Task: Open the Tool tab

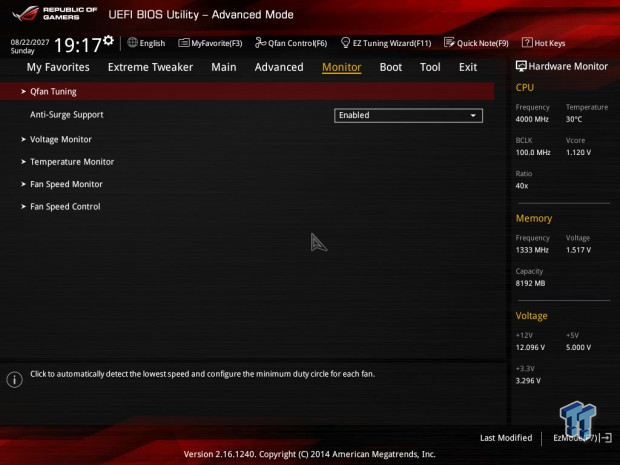Action: [x=430, y=67]
